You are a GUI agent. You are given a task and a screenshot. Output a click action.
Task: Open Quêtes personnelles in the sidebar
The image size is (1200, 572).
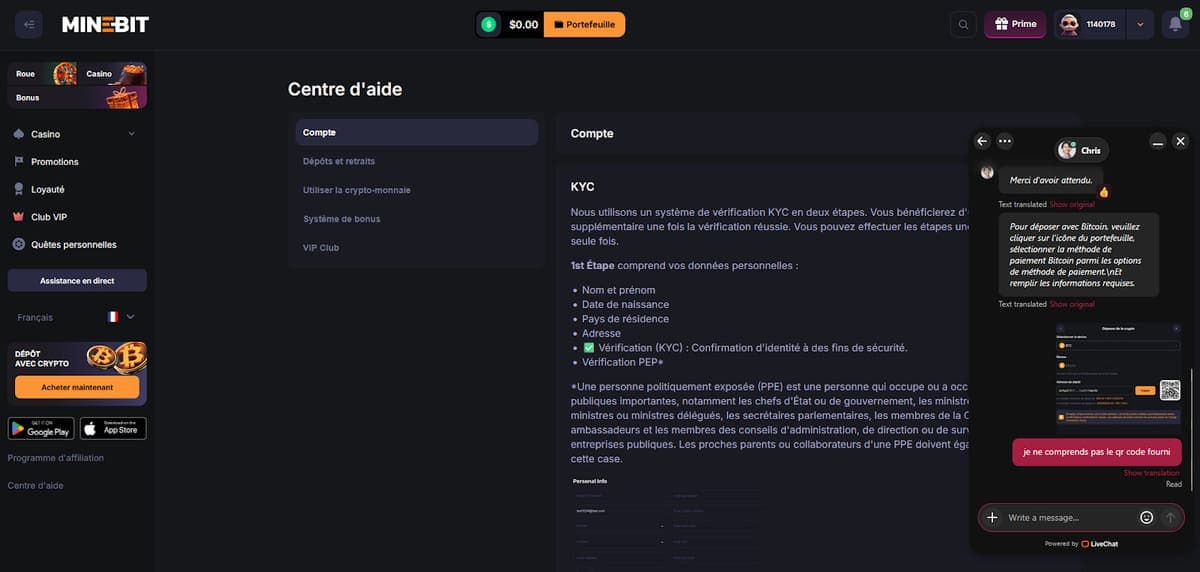tap(76, 244)
